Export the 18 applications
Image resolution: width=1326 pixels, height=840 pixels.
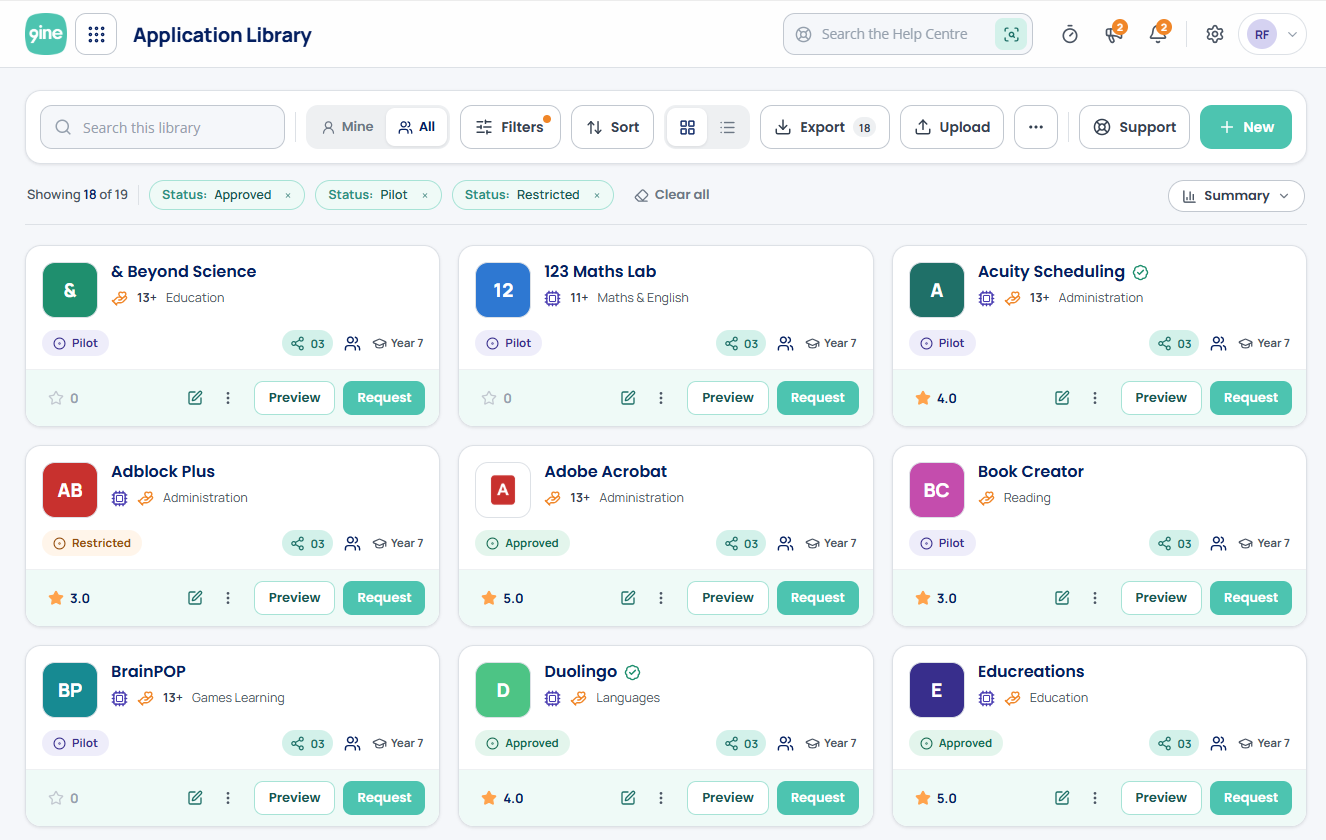pyautogui.click(x=825, y=127)
